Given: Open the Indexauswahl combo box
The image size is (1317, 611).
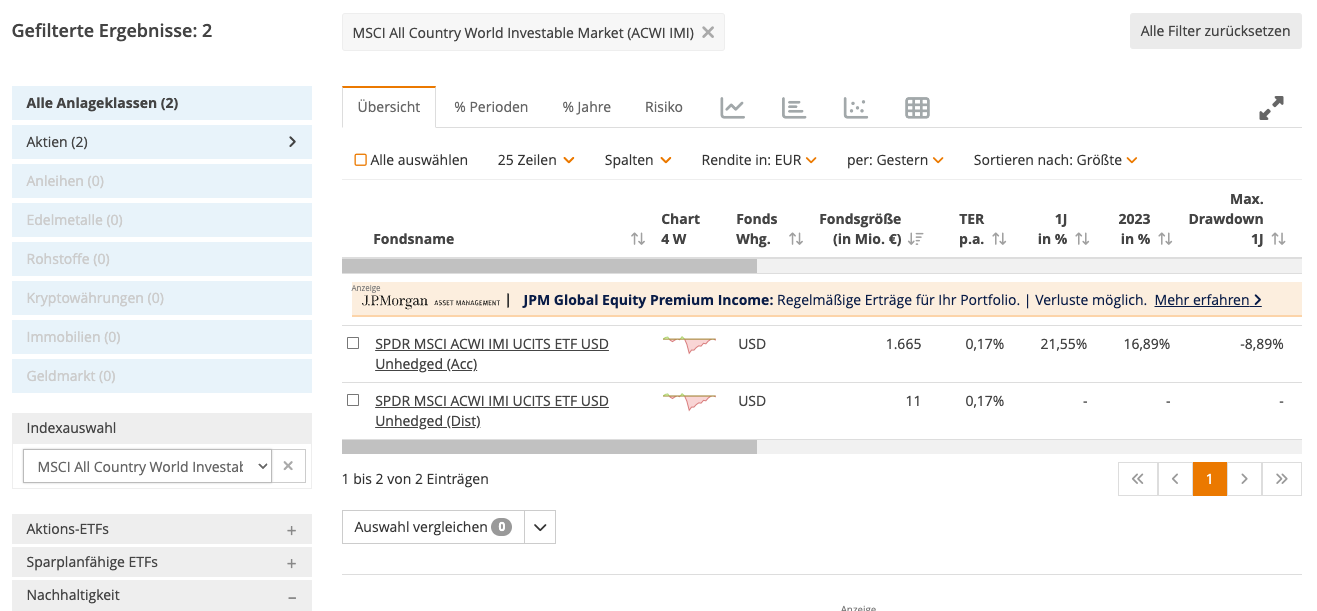Looking at the screenshot, I should [147, 466].
